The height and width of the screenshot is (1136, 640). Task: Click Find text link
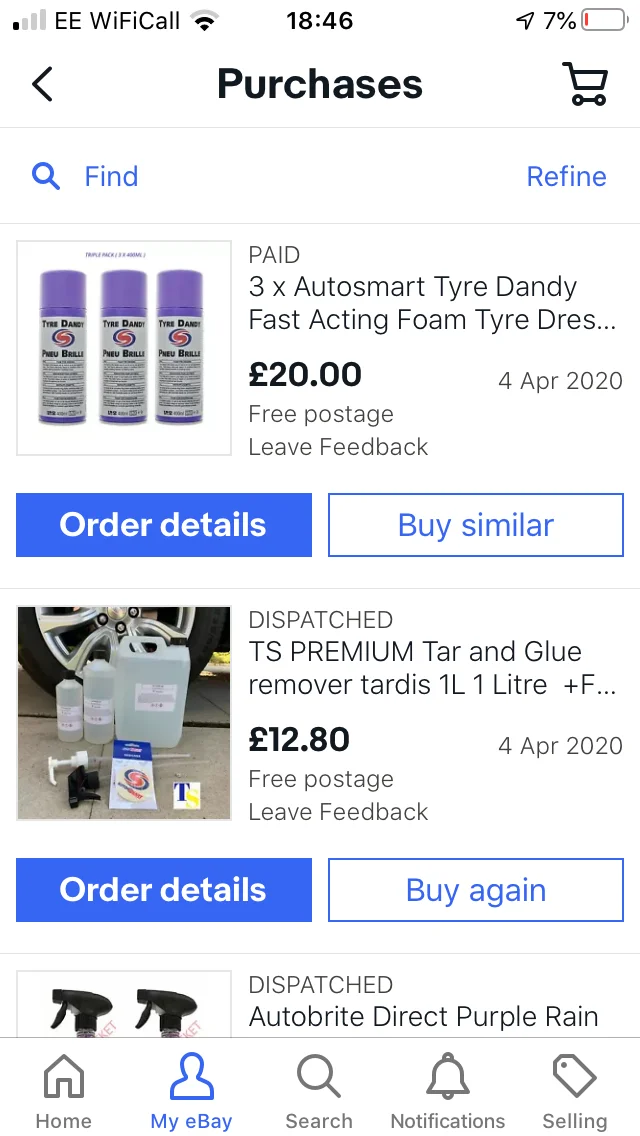point(111,176)
